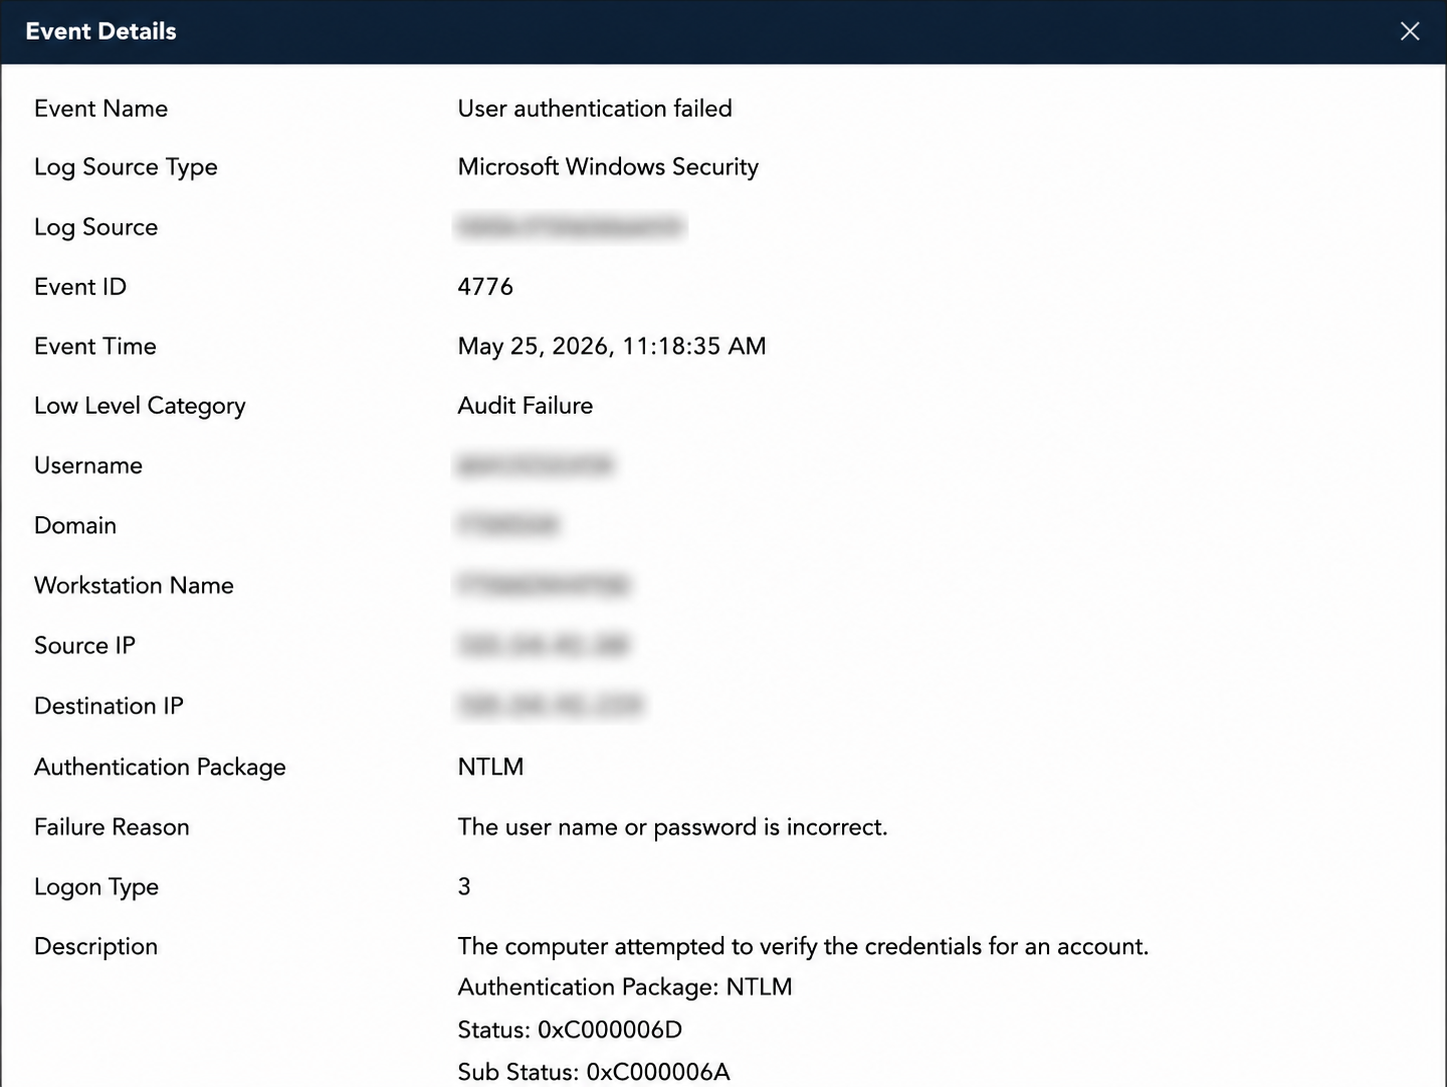The image size is (1447, 1087).
Task: Click the Event Time value
Action: coord(612,346)
